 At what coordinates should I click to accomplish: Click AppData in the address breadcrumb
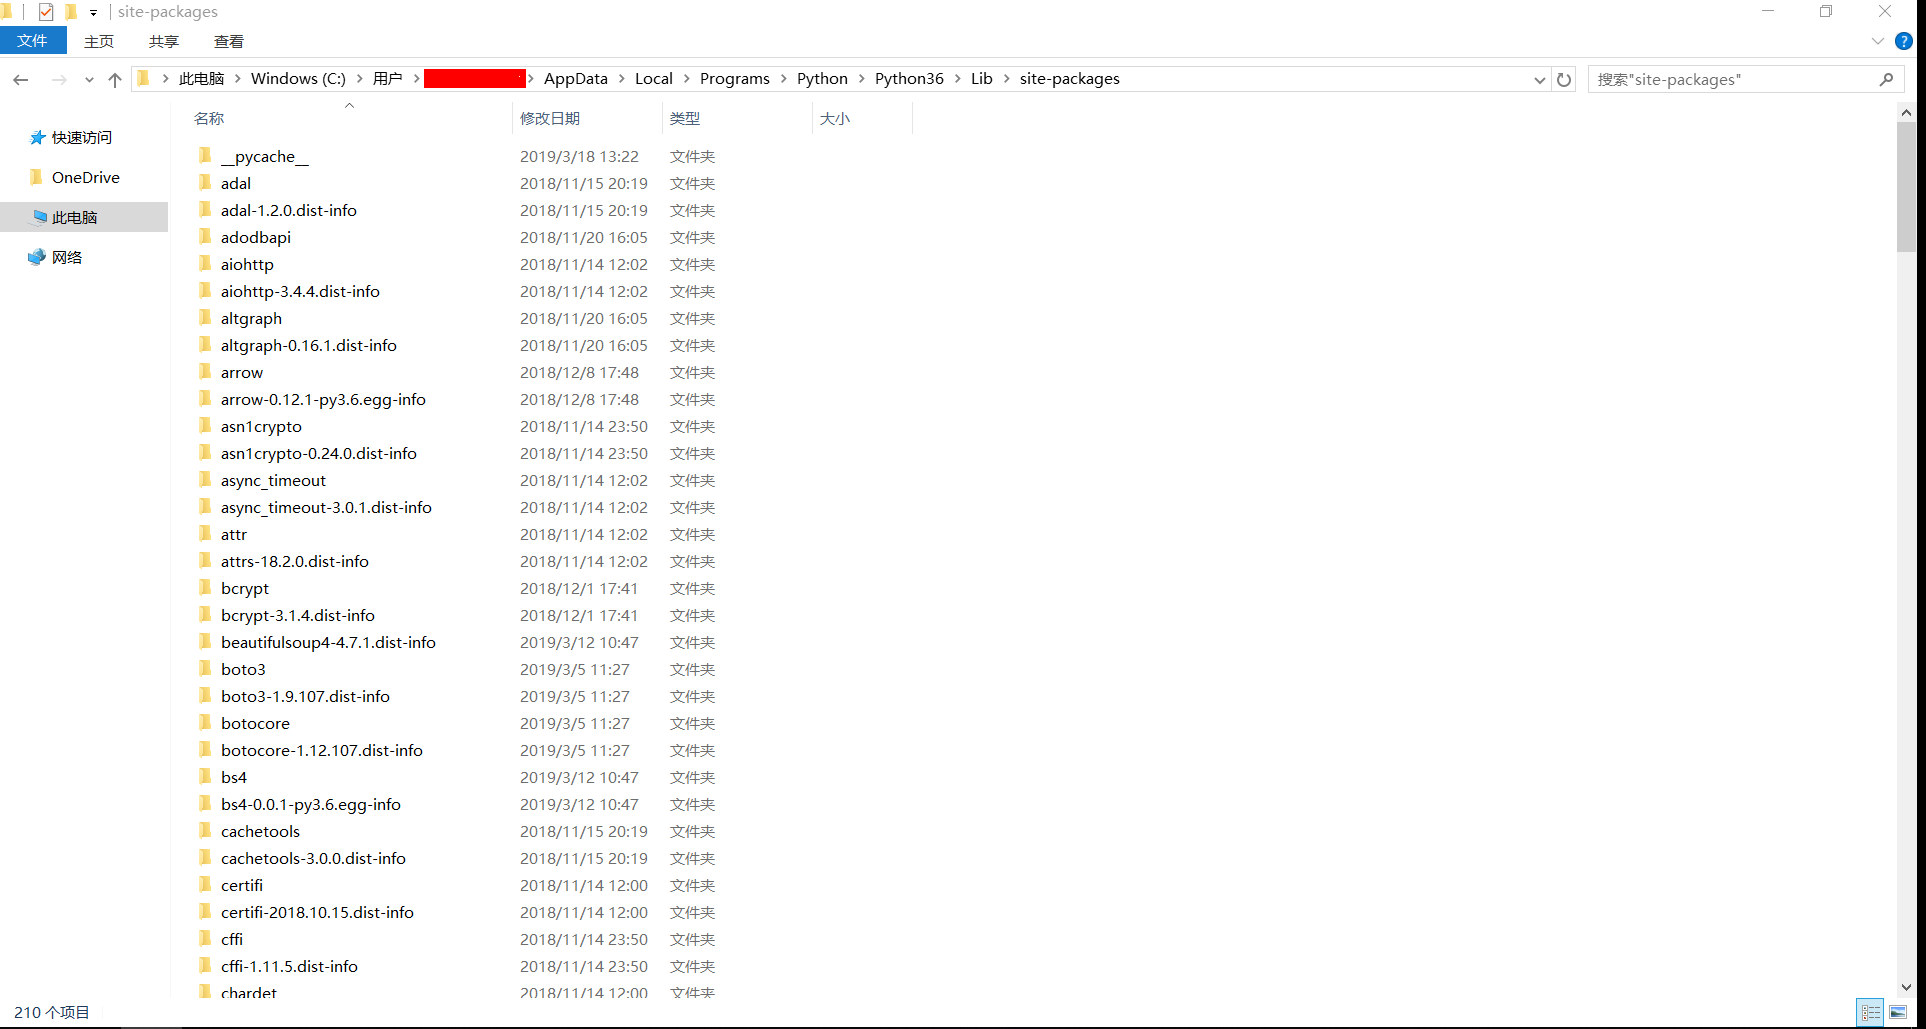coord(576,79)
